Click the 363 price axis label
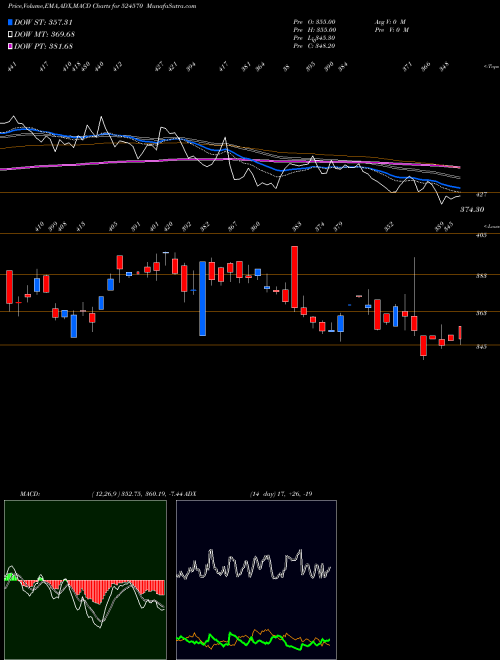 tap(481, 313)
